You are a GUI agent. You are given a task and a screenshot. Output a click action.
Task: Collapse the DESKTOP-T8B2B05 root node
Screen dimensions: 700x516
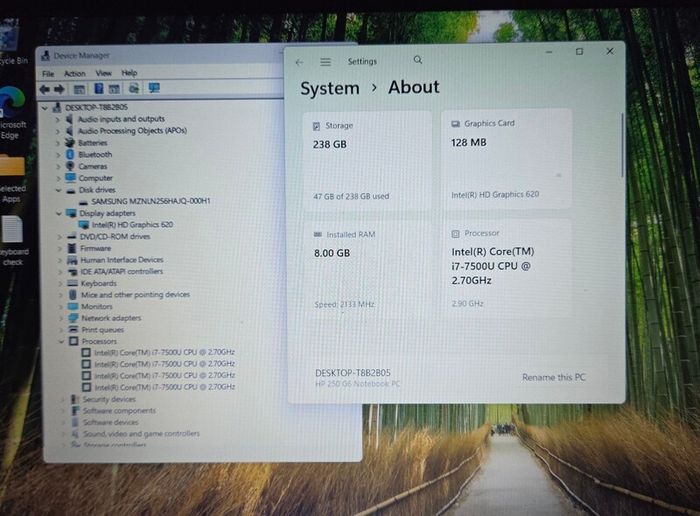[x=45, y=108]
